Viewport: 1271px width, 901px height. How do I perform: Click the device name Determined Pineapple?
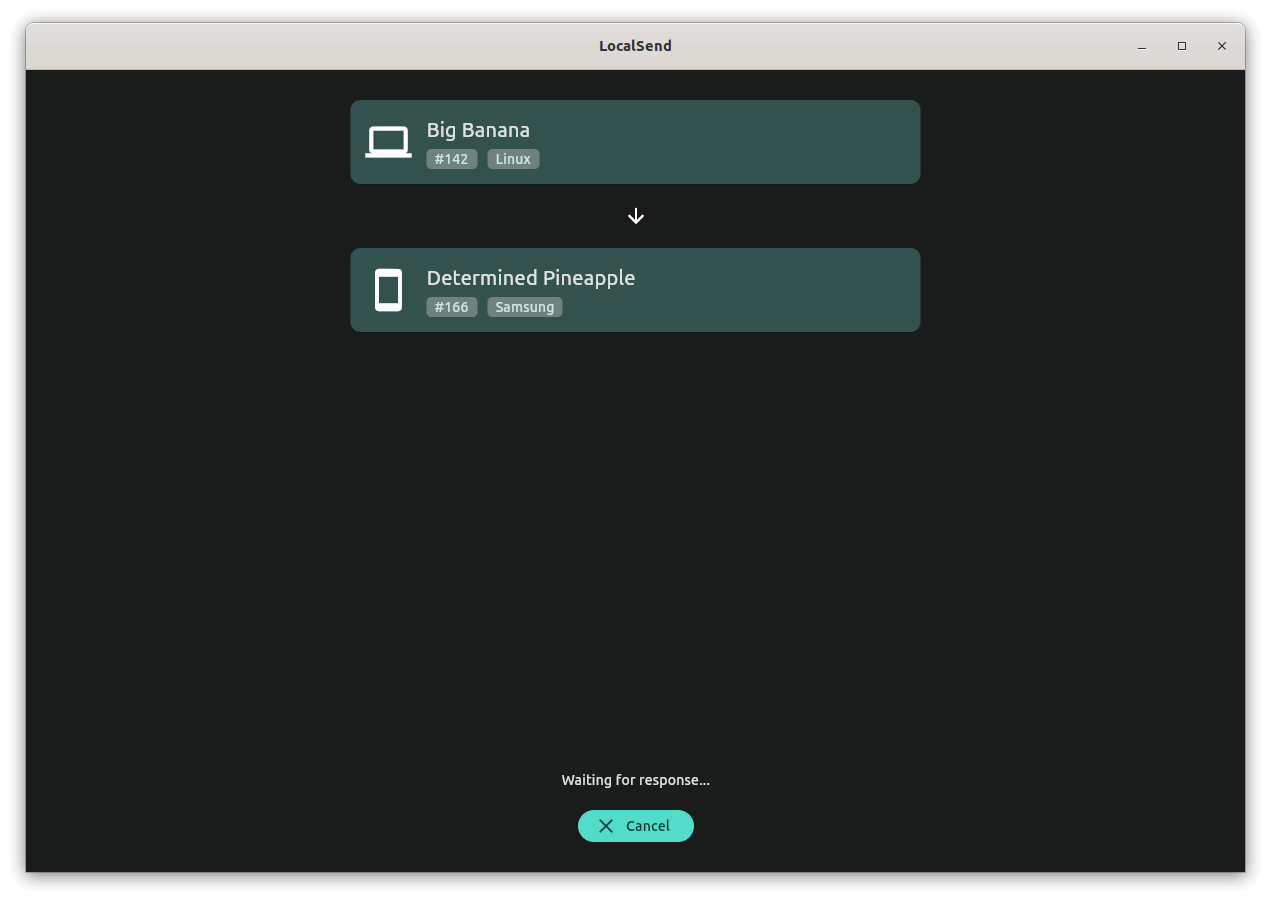pos(531,277)
